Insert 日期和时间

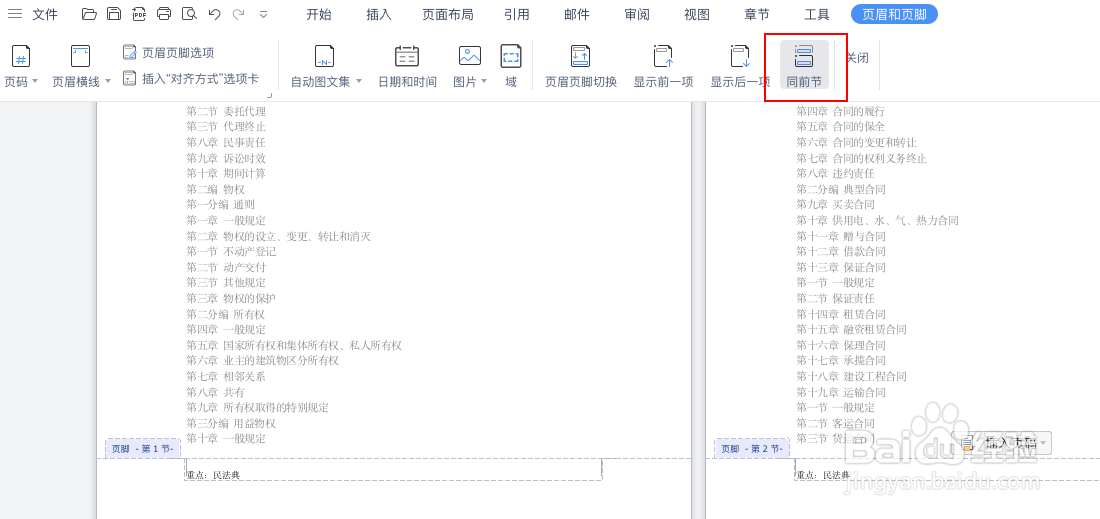click(407, 66)
